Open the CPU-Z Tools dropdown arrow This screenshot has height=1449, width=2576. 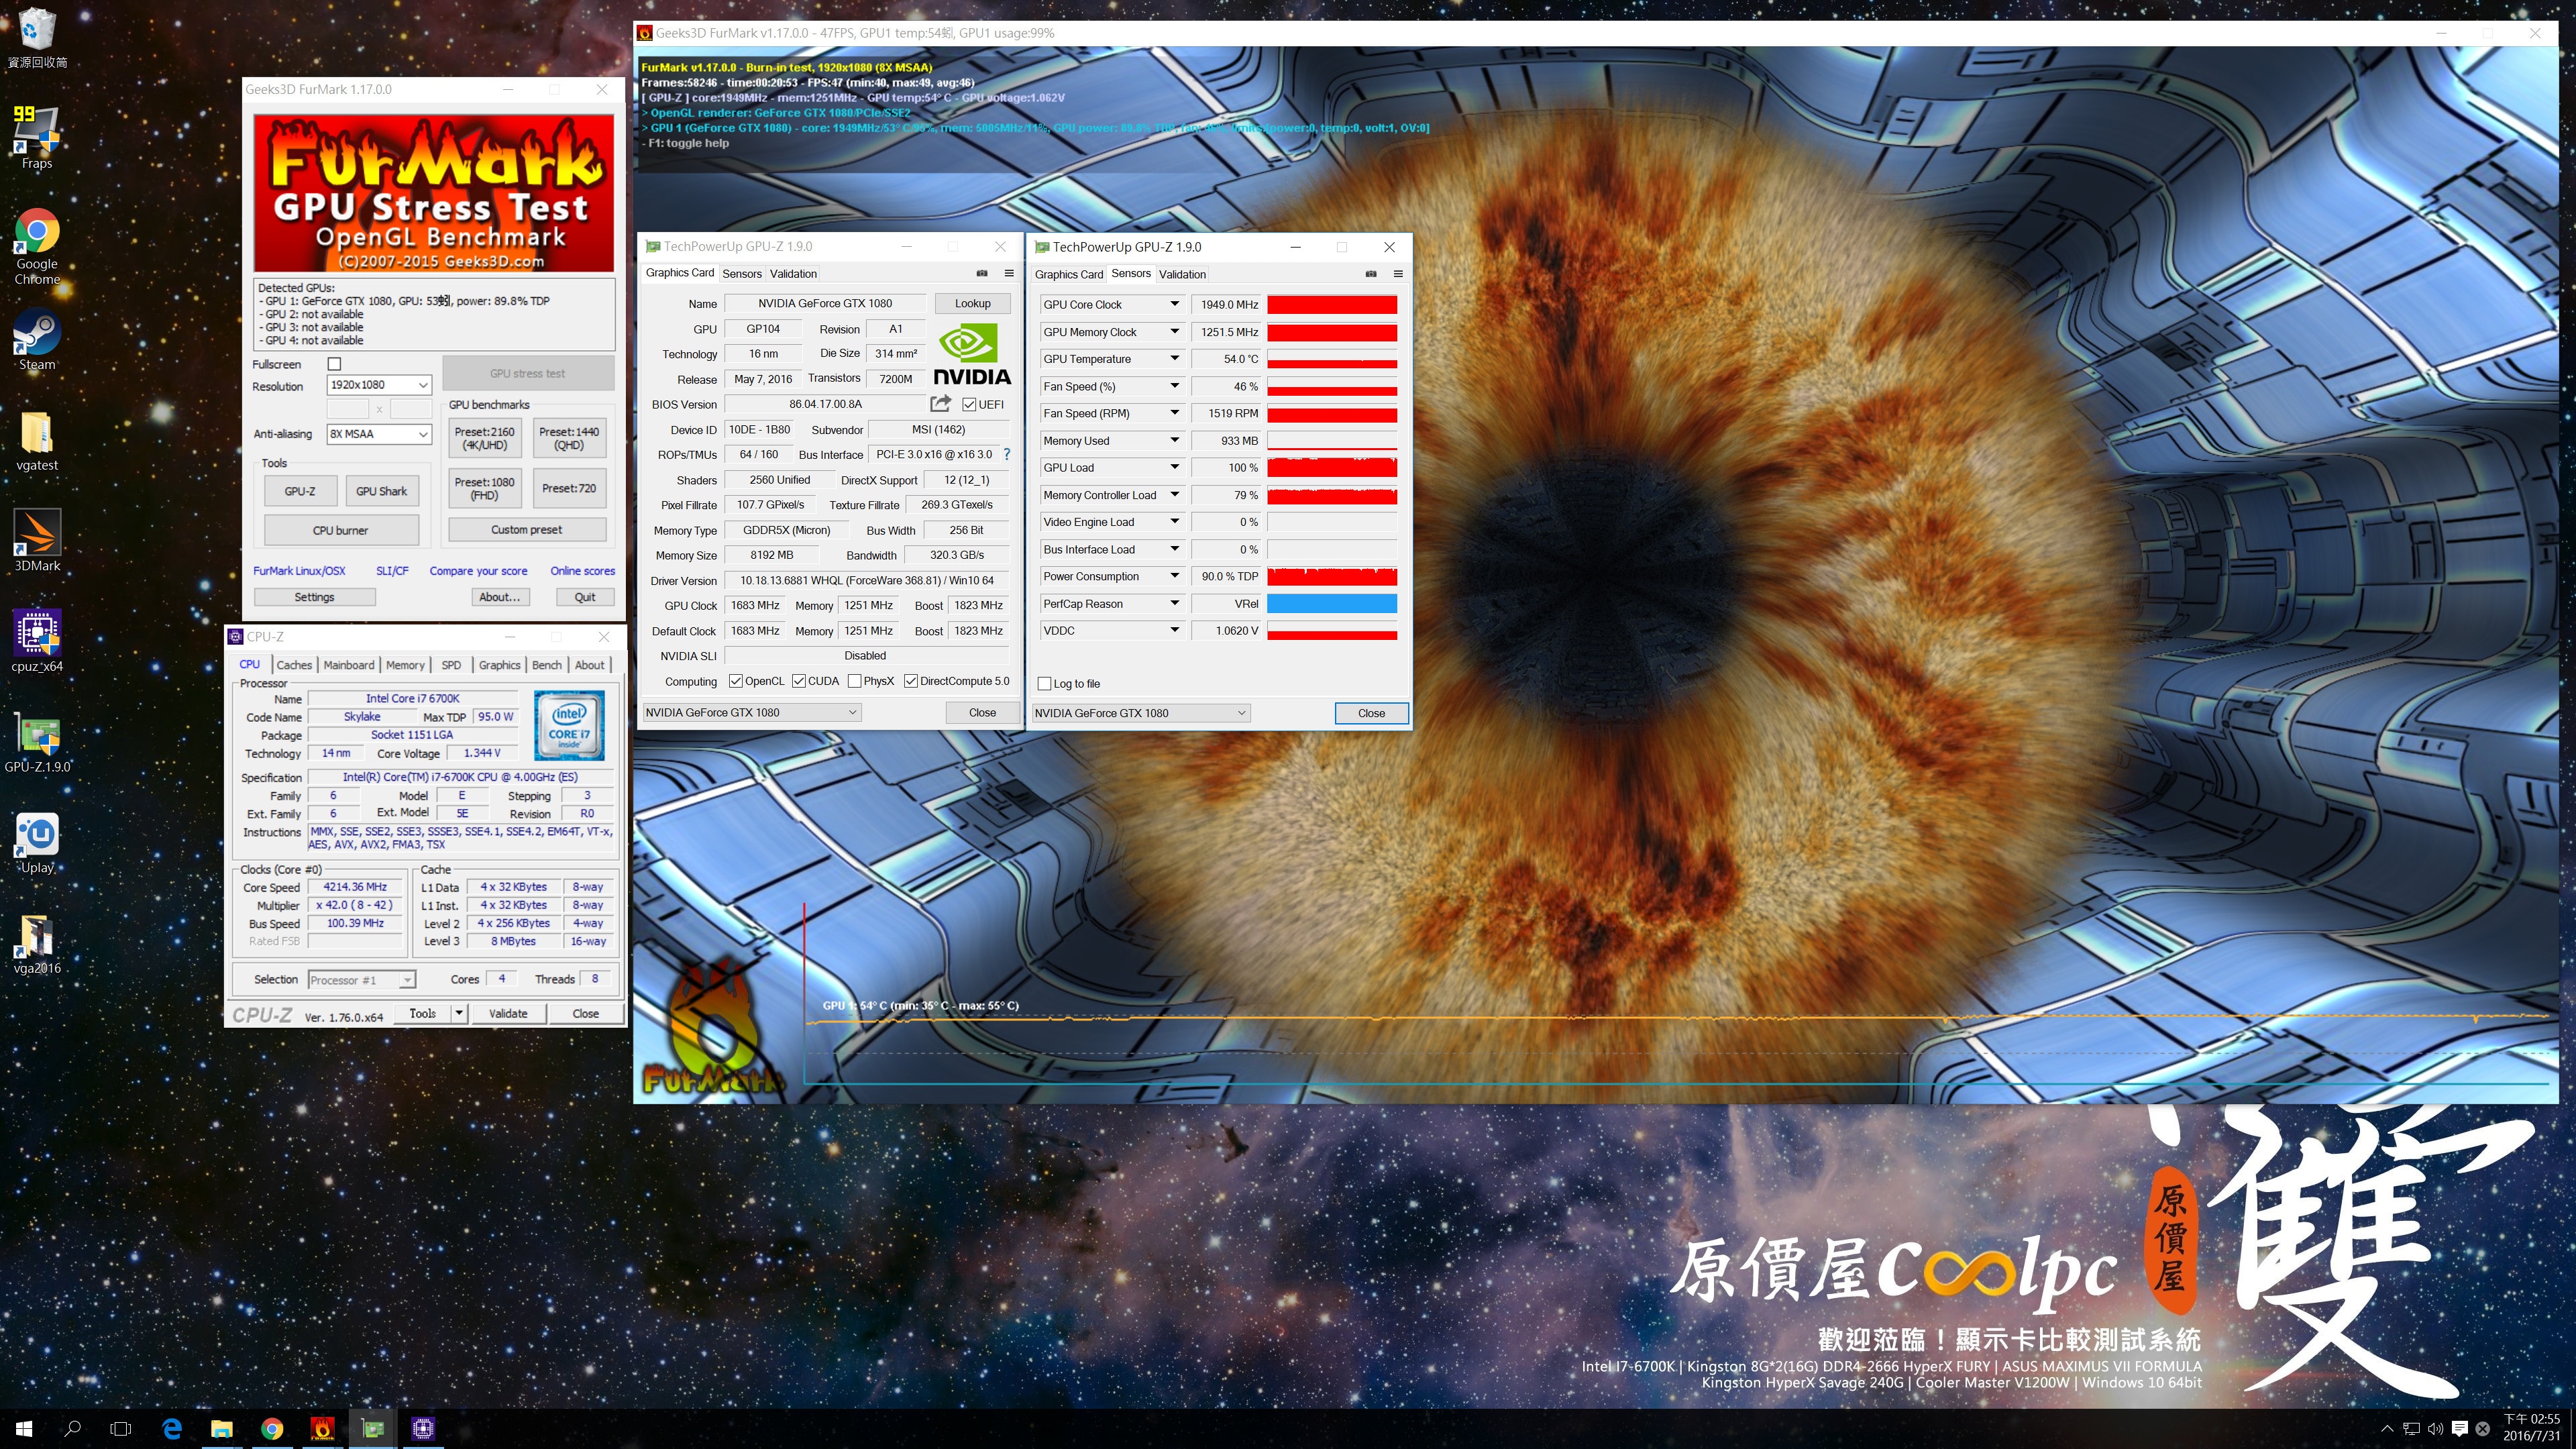[459, 1013]
